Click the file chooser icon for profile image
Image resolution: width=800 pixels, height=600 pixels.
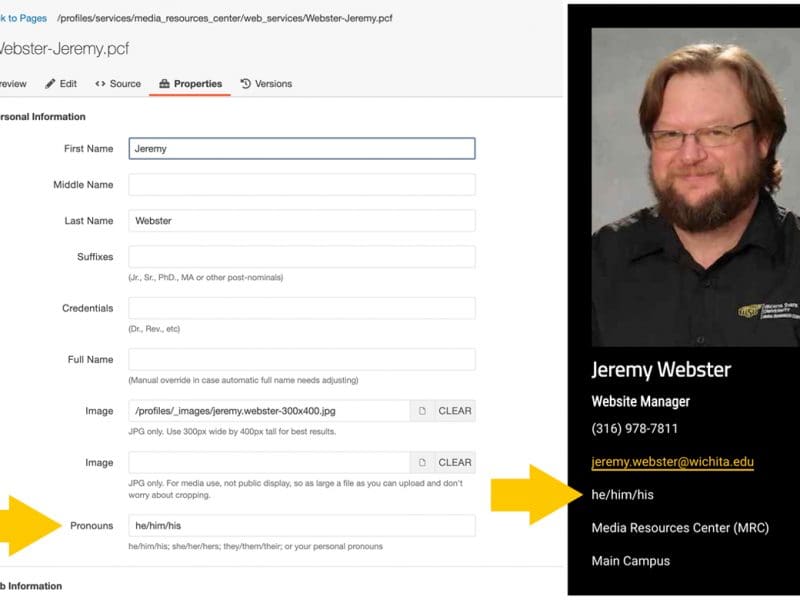[422, 411]
